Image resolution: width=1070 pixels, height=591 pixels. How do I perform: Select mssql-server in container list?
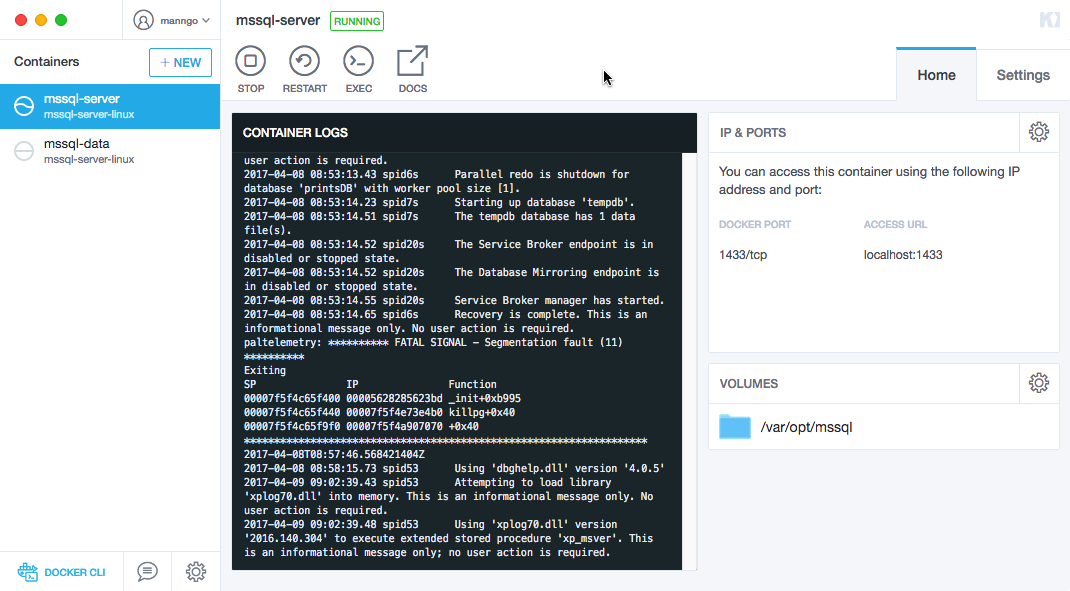pyautogui.click(x=110, y=106)
